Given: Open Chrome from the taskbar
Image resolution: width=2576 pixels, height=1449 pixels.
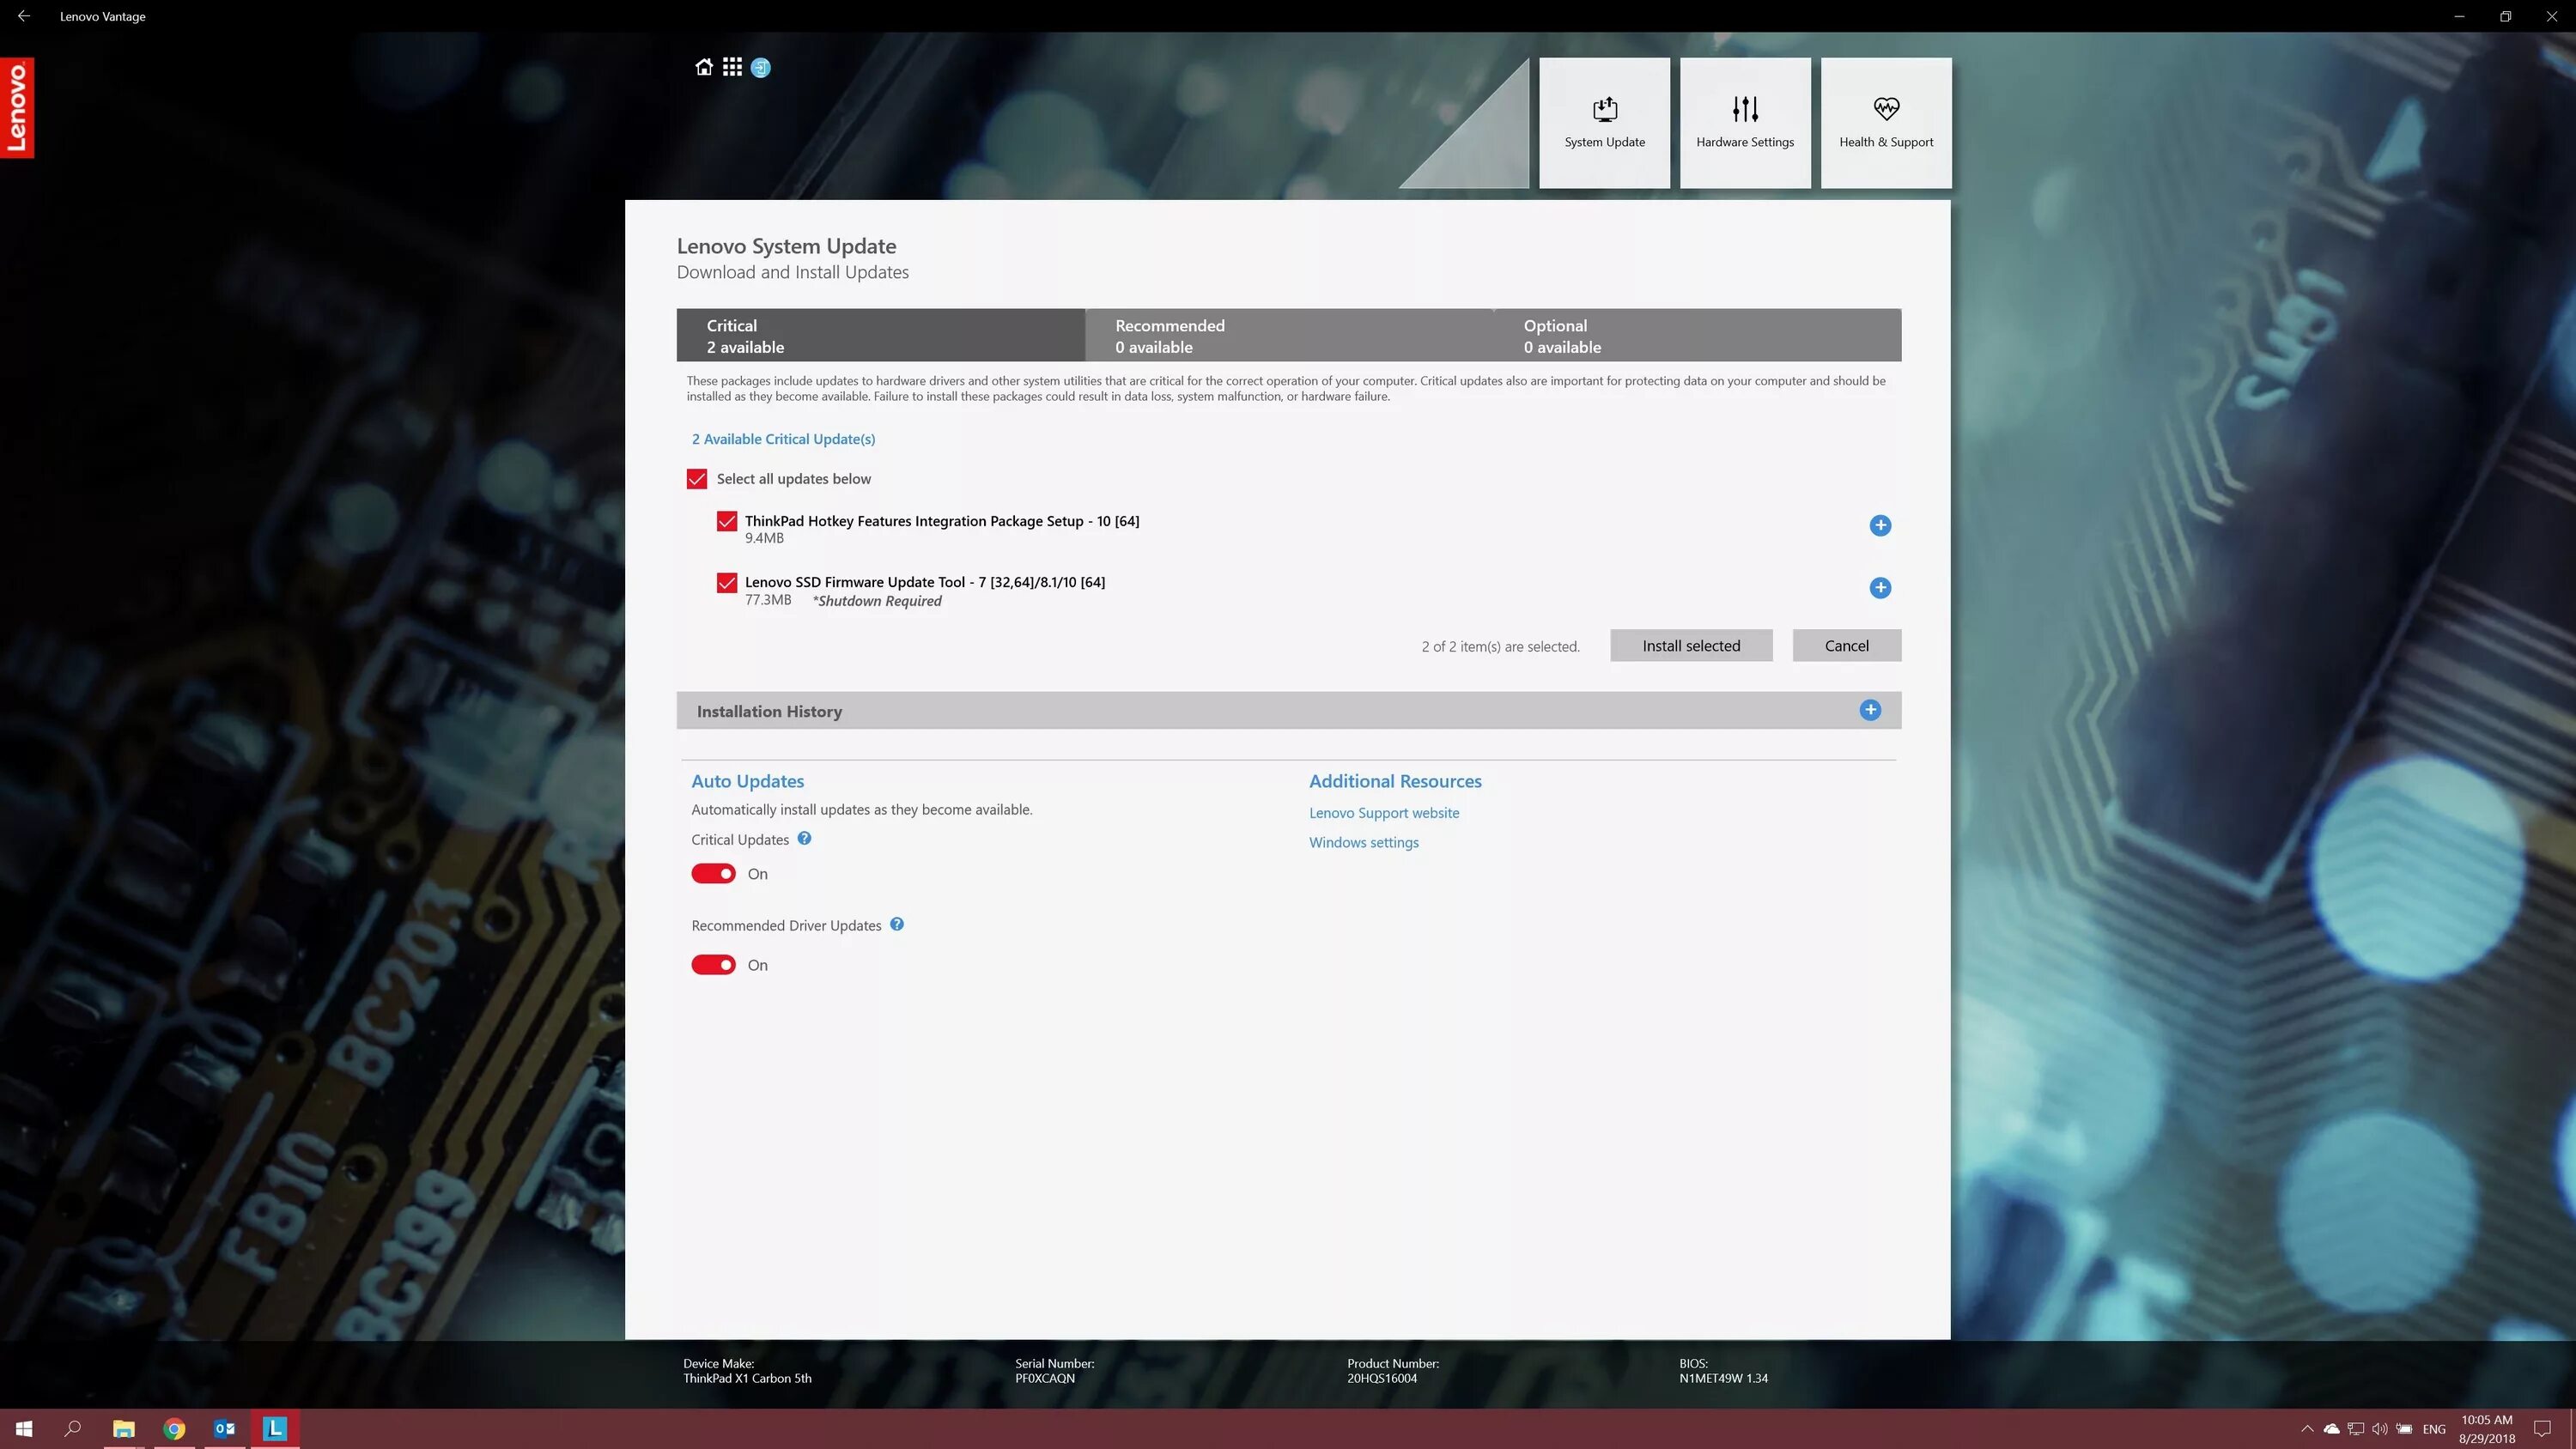Looking at the screenshot, I should tap(174, 1429).
